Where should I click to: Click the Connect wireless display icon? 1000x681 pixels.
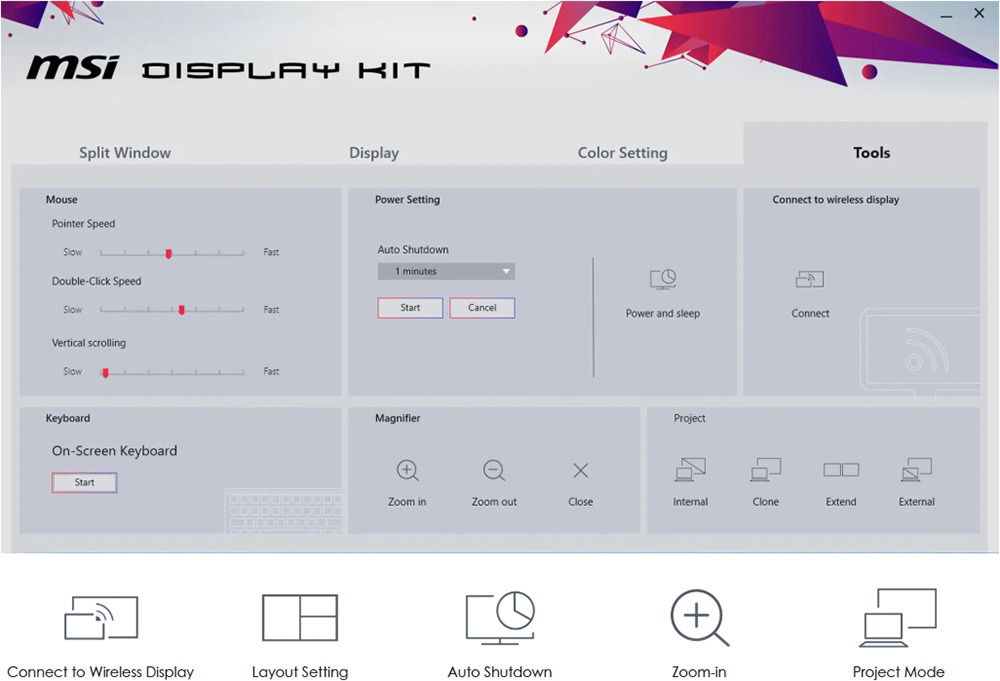pos(810,279)
